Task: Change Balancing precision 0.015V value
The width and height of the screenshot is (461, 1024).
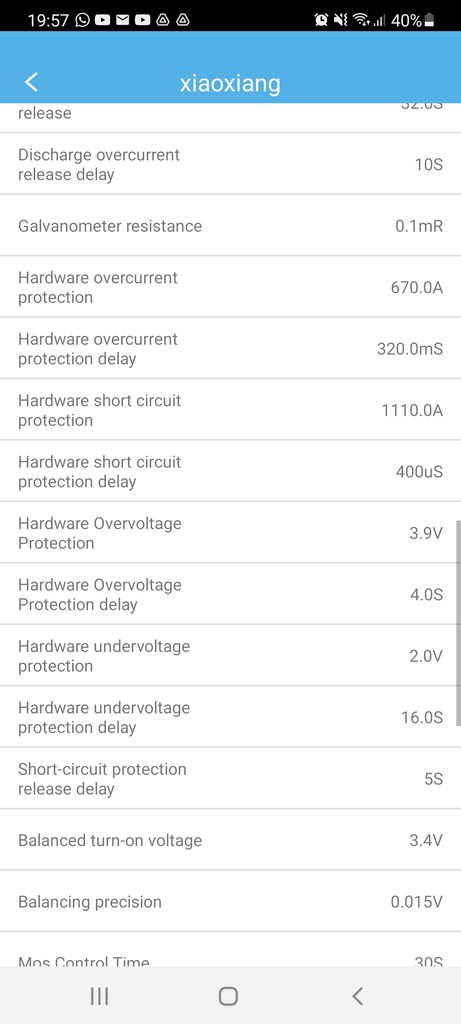Action: [x=230, y=901]
